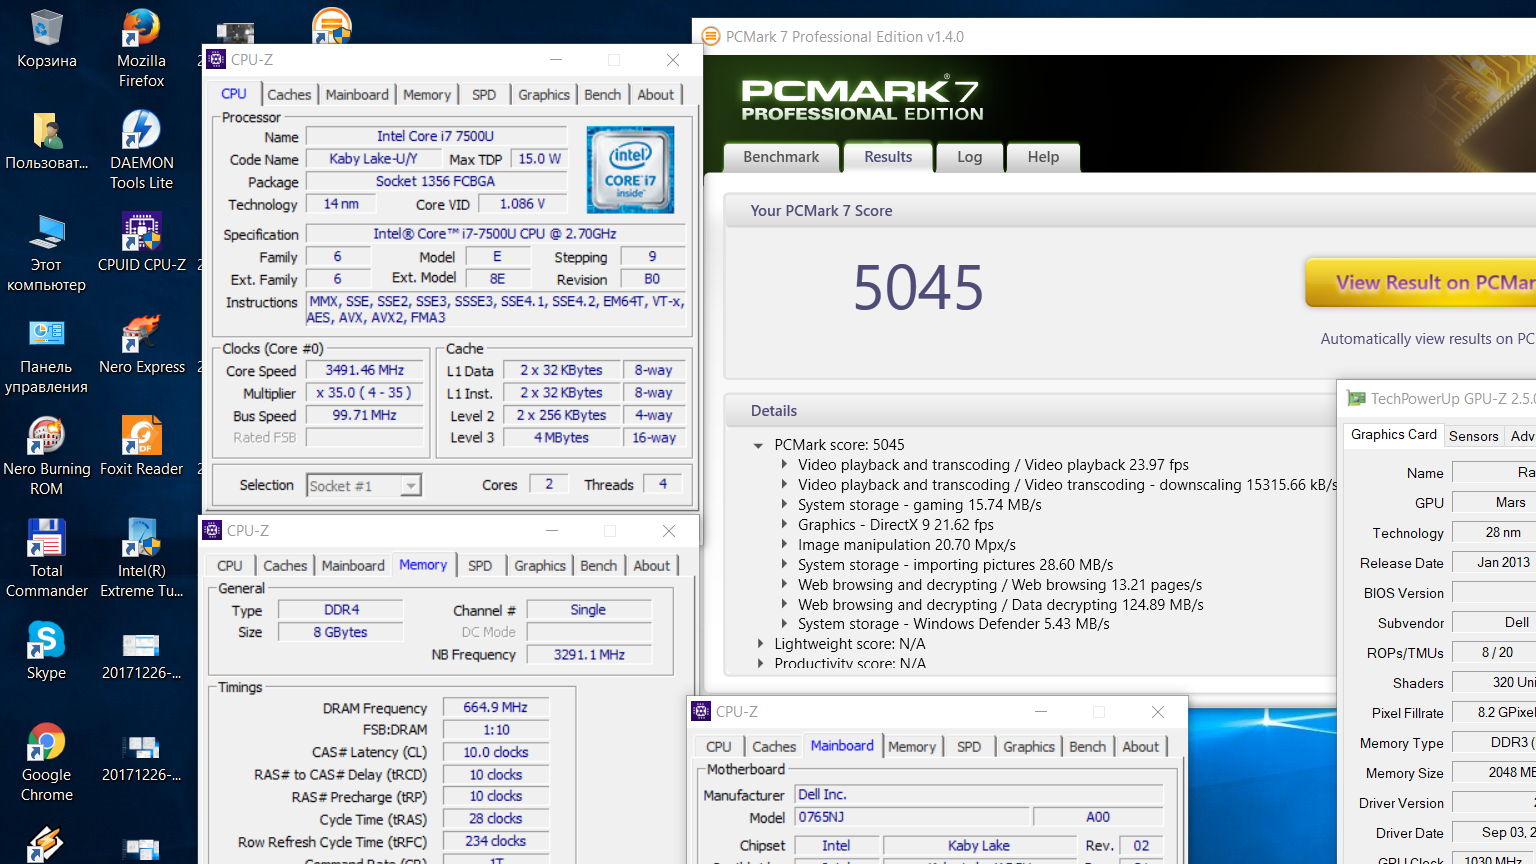Launch Google Chrome desktop icon

pyautogui.click(x=46, y=763)
